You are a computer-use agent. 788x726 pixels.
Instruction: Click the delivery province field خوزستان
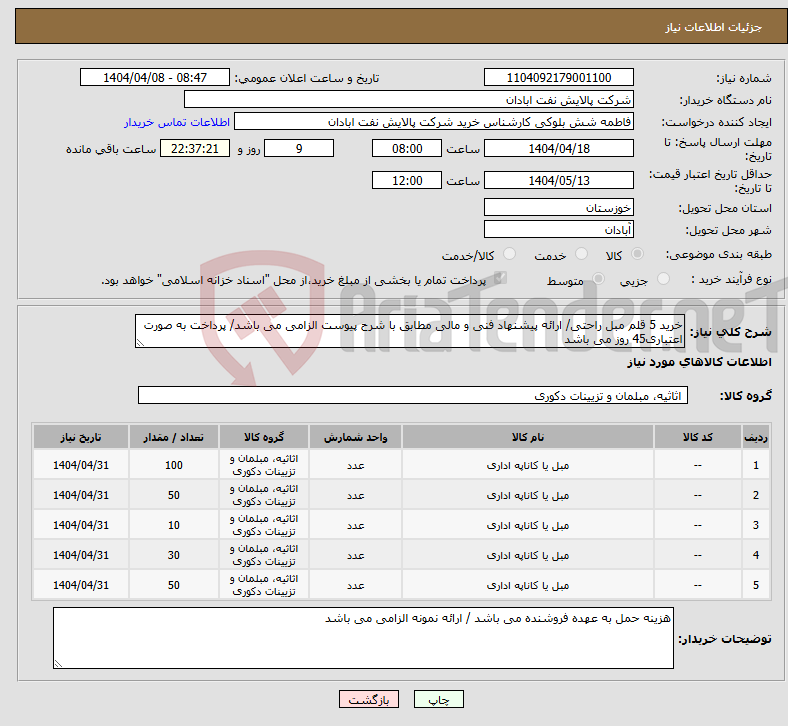click(559, 207)
